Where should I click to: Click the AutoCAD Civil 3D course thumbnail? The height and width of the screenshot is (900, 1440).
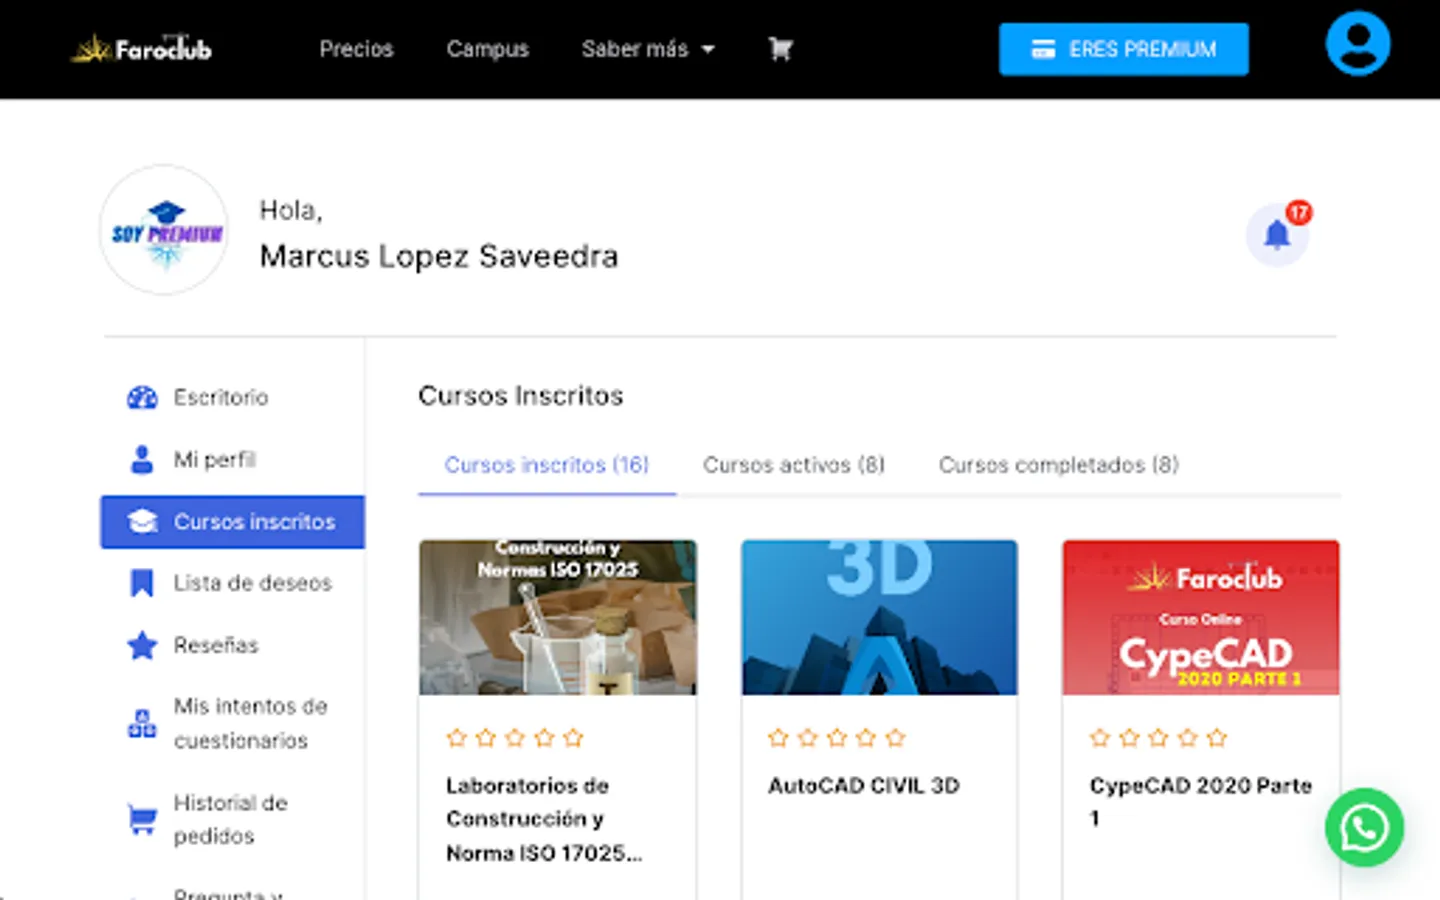coord(879,617)
